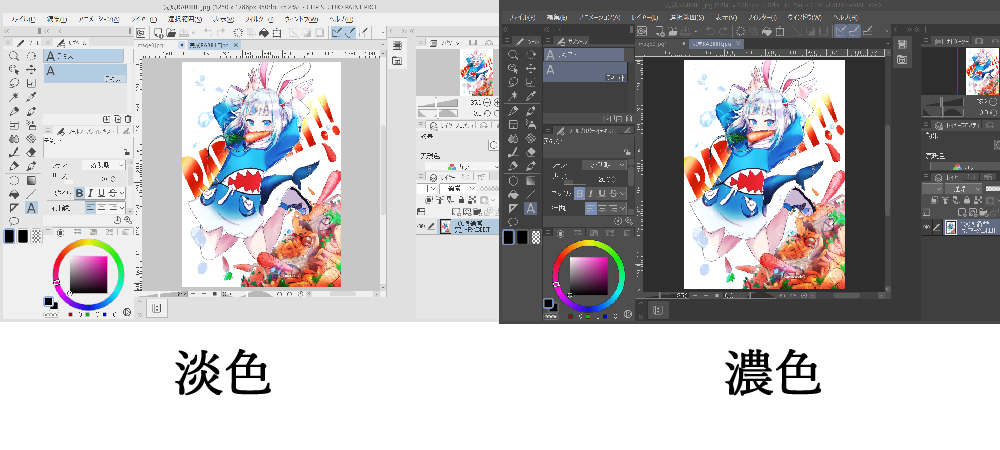This screenshot has width=1000, height=450.
Task: Close the active document tab in dark-theme window
Action: click(x=739, y=43)
